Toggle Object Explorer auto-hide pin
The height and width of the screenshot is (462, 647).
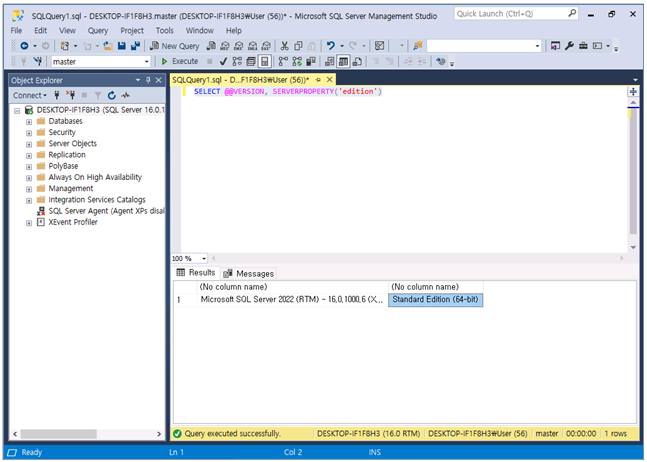148,80
